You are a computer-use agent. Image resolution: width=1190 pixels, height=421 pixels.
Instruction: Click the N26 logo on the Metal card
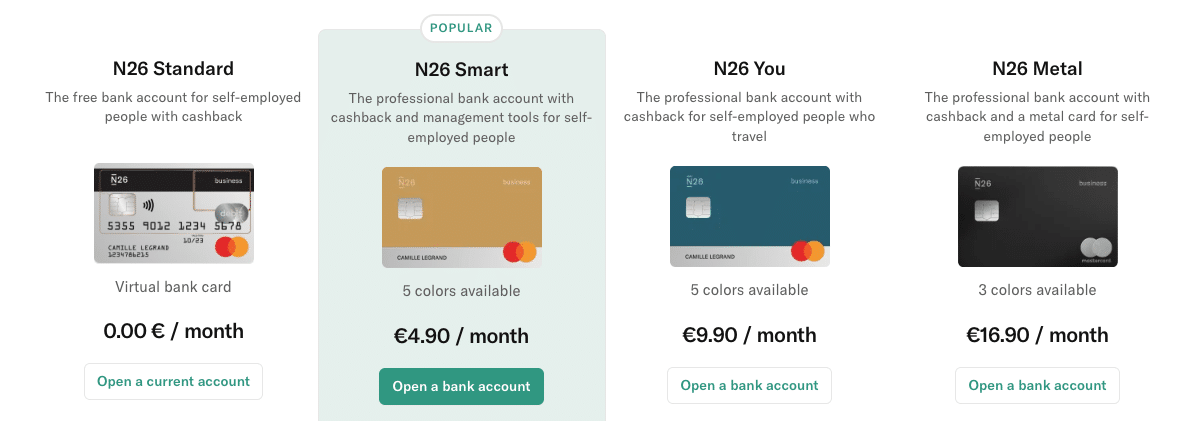tap(983, 182)
